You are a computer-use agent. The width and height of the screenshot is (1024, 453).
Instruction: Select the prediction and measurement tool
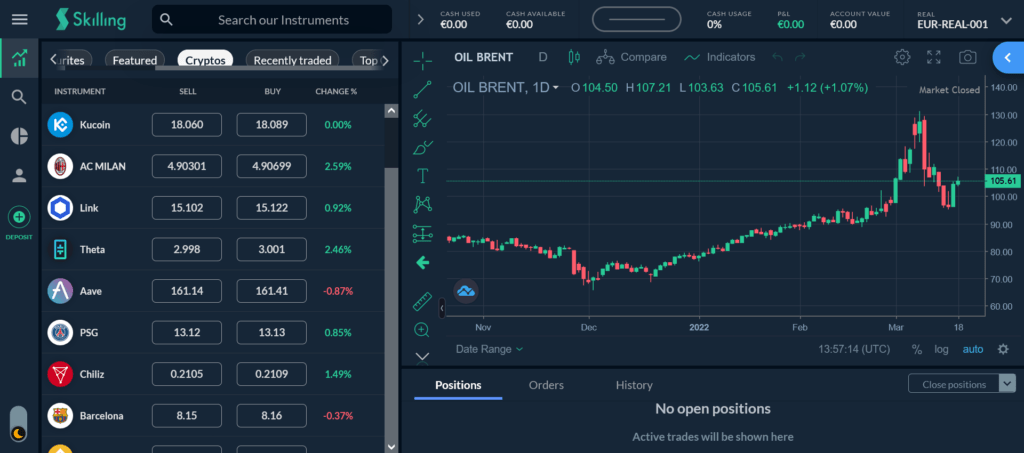pyautogui.click(x=423, y=234)
